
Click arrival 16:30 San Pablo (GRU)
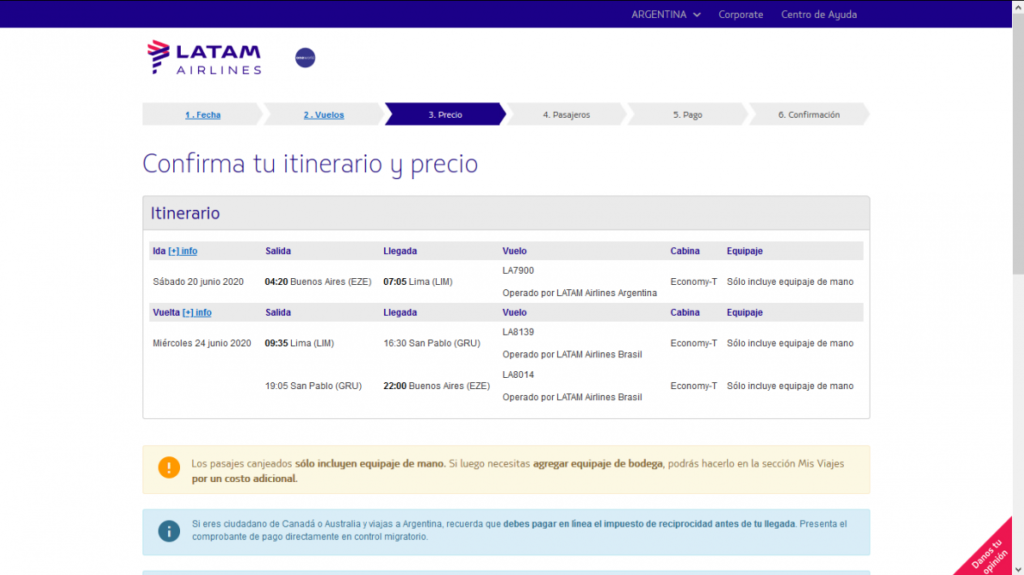[x=432, y=343]
